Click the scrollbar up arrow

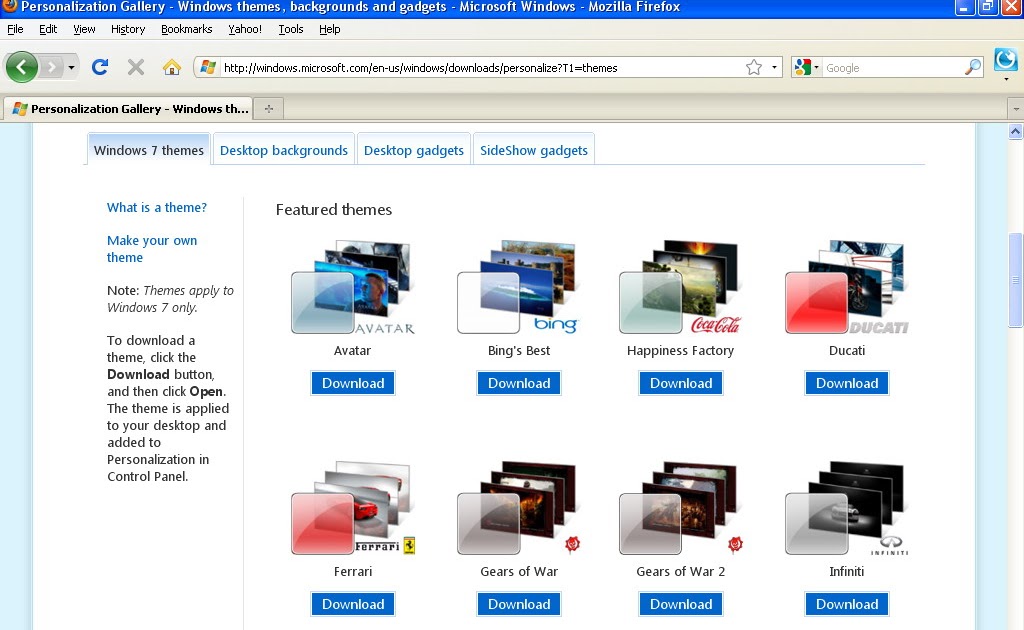(x=1016, y=130)
